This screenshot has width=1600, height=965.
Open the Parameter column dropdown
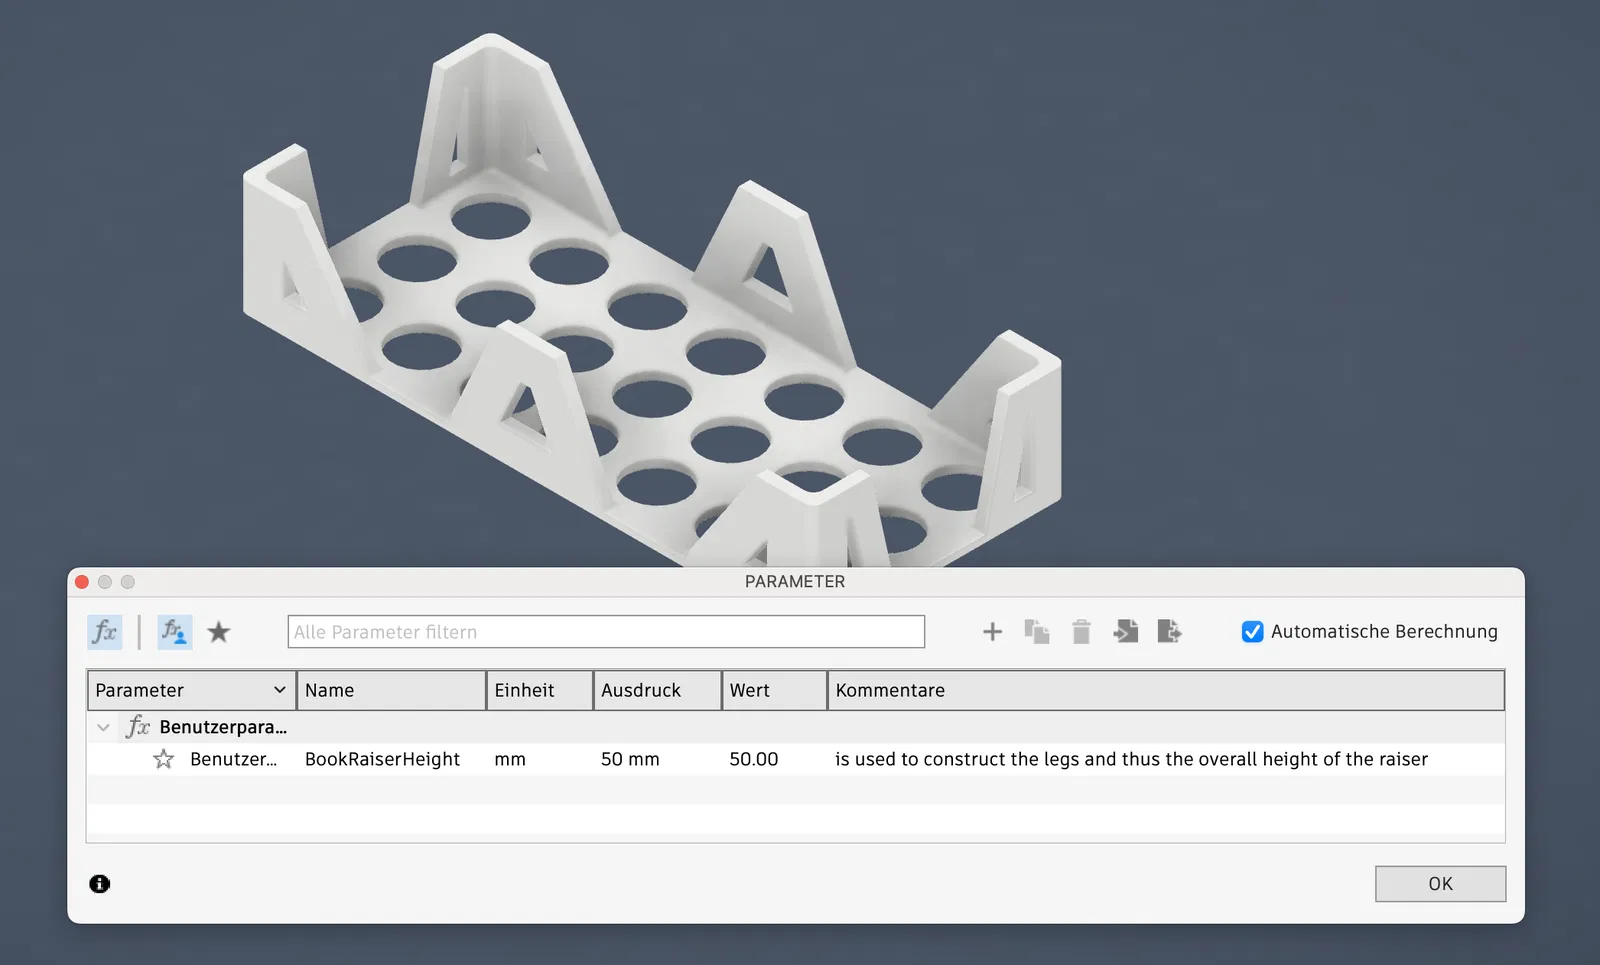point(280,690)
